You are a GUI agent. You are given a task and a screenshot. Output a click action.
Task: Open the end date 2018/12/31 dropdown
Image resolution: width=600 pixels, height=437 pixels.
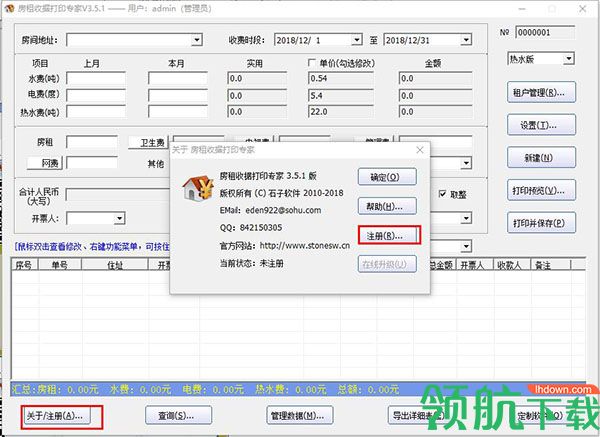click(466, 40)
